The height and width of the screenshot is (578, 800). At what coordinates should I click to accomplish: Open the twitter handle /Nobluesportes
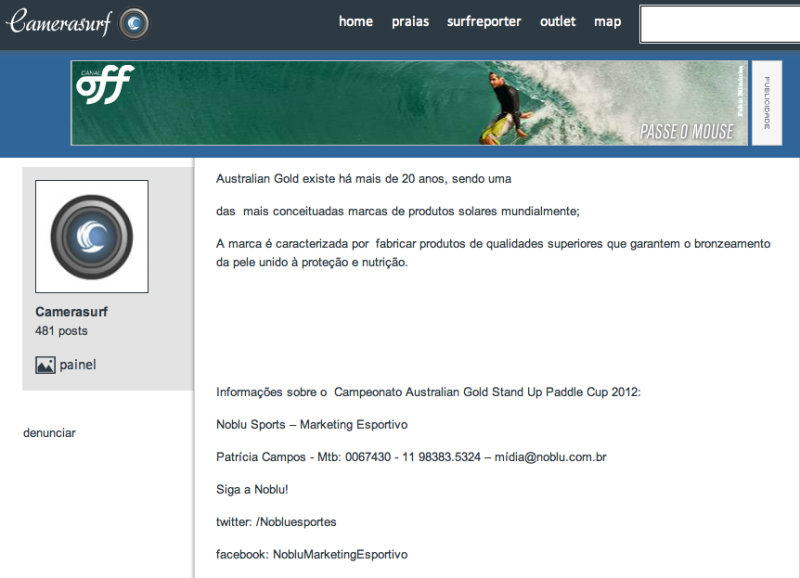(x=298, y=522)
